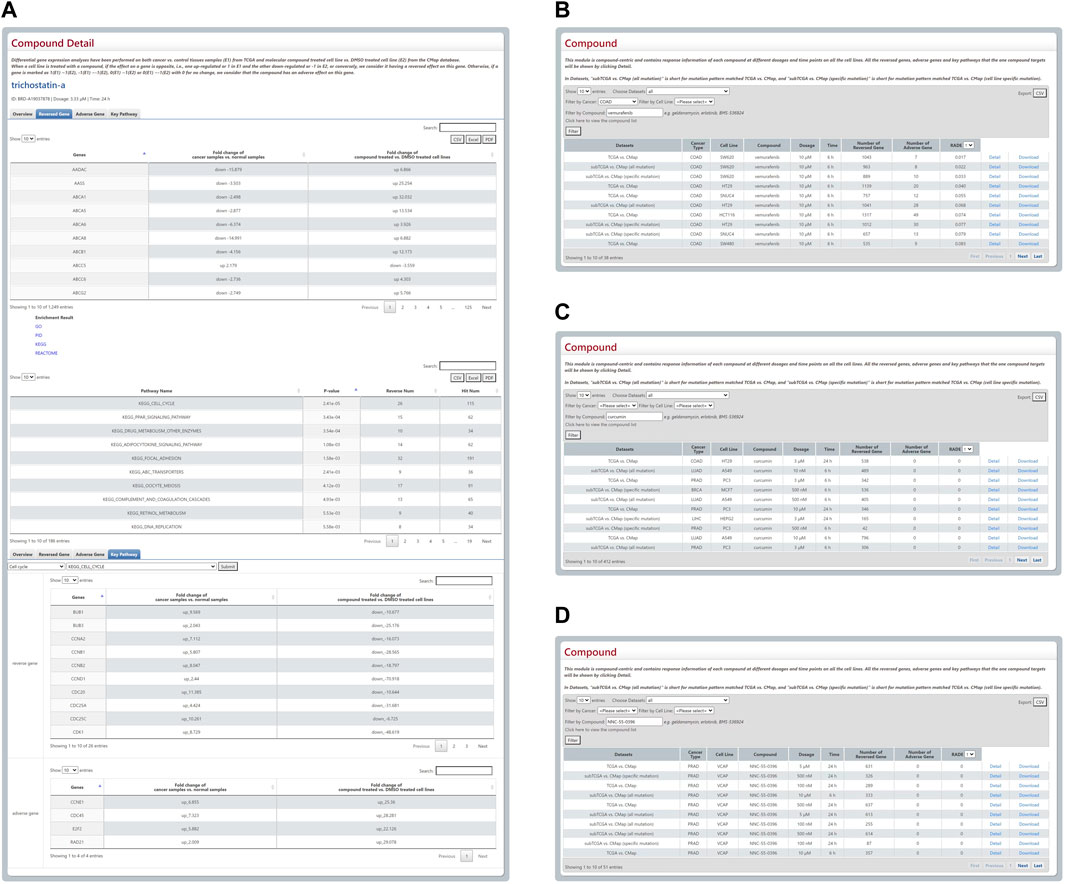
Task: Open the PID enrichment result link
Action: pos(39,335)
